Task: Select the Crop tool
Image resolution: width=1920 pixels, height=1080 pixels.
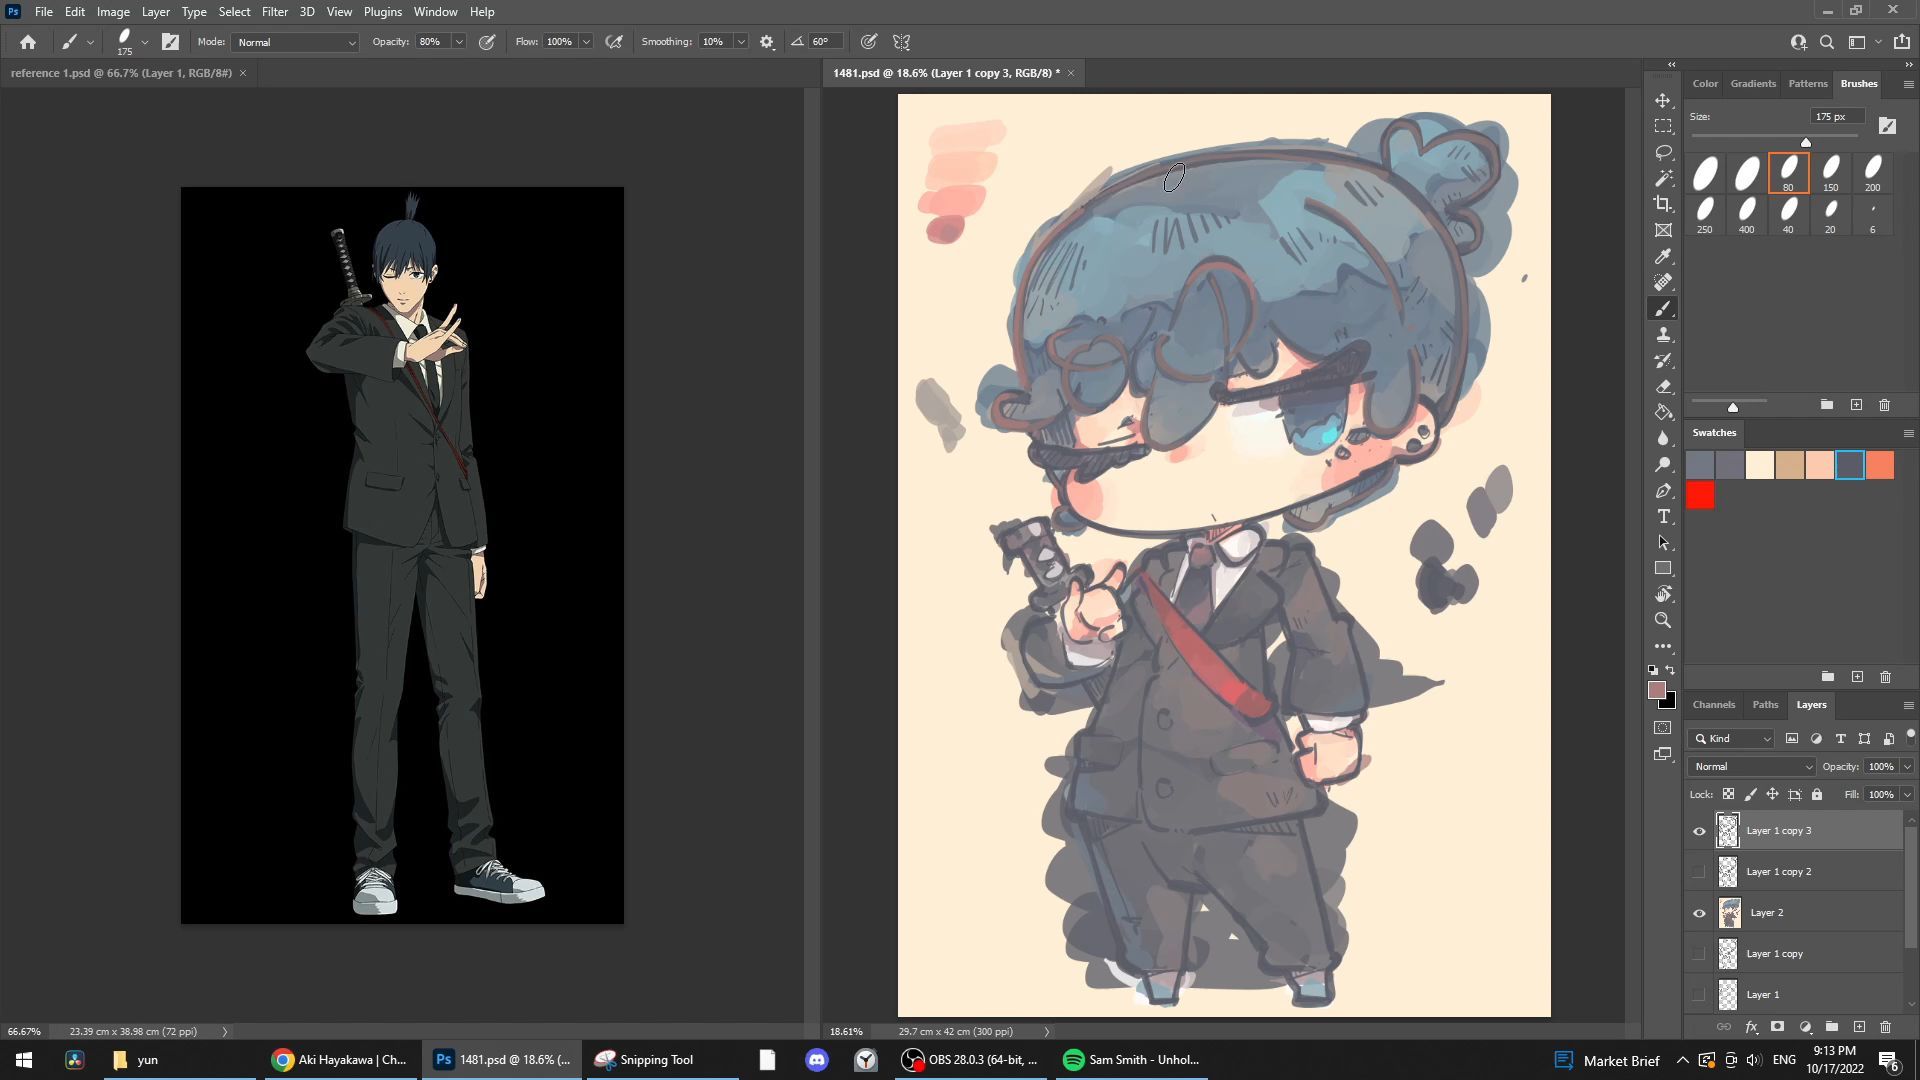Action: (1663, 205)
